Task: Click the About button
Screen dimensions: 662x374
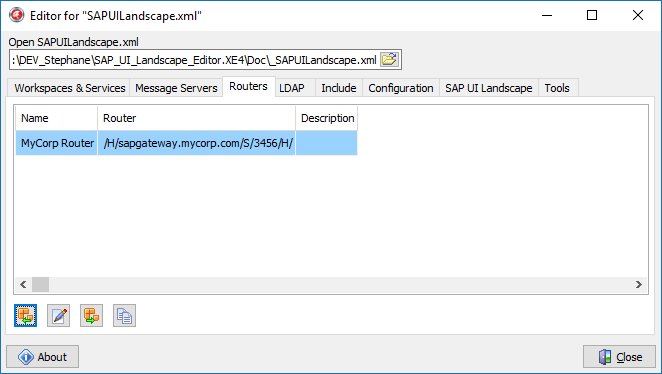Action: (x=42, y=357)
